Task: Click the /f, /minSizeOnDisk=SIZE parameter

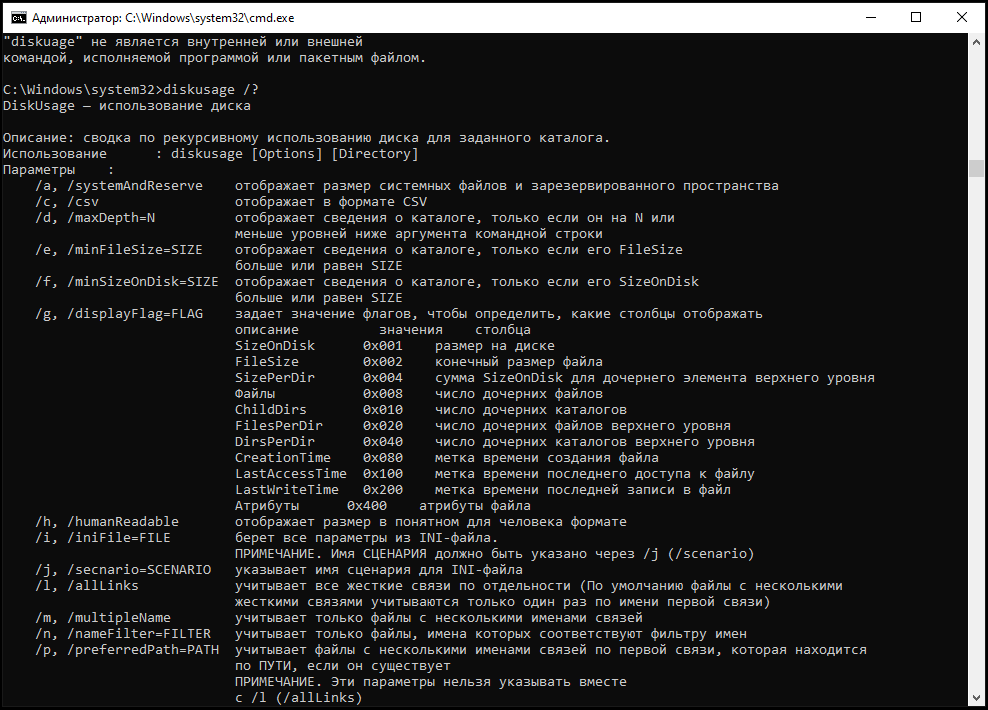Action: click(x=127, y=282)
